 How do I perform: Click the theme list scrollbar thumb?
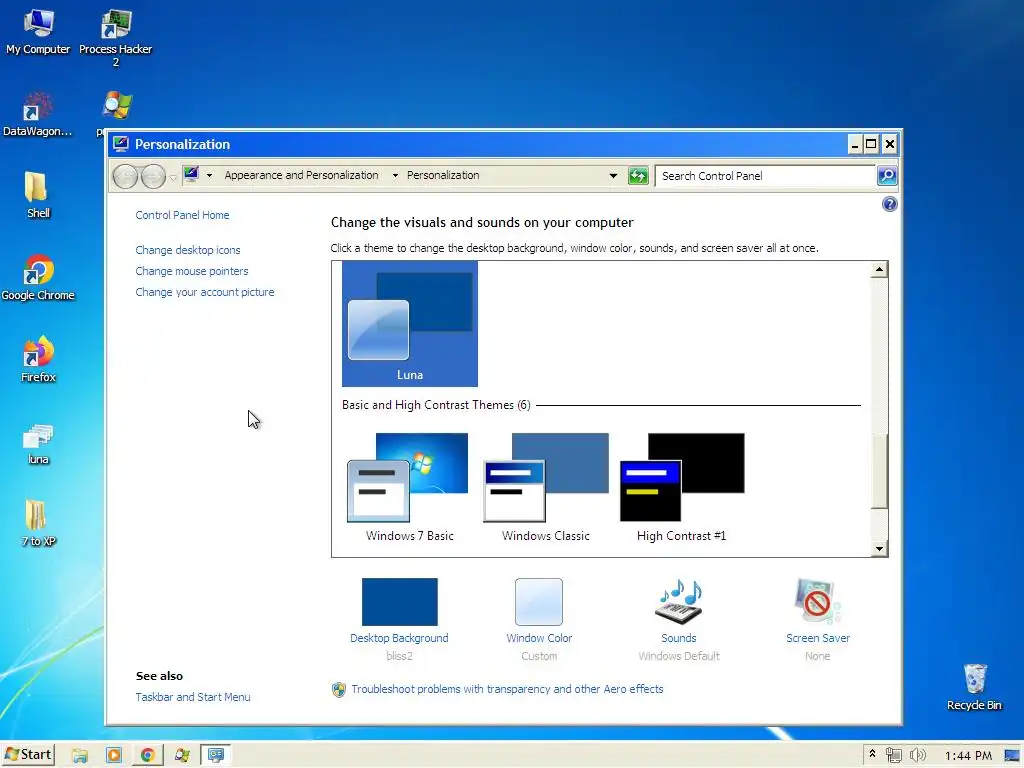click(x=879, y=471)
